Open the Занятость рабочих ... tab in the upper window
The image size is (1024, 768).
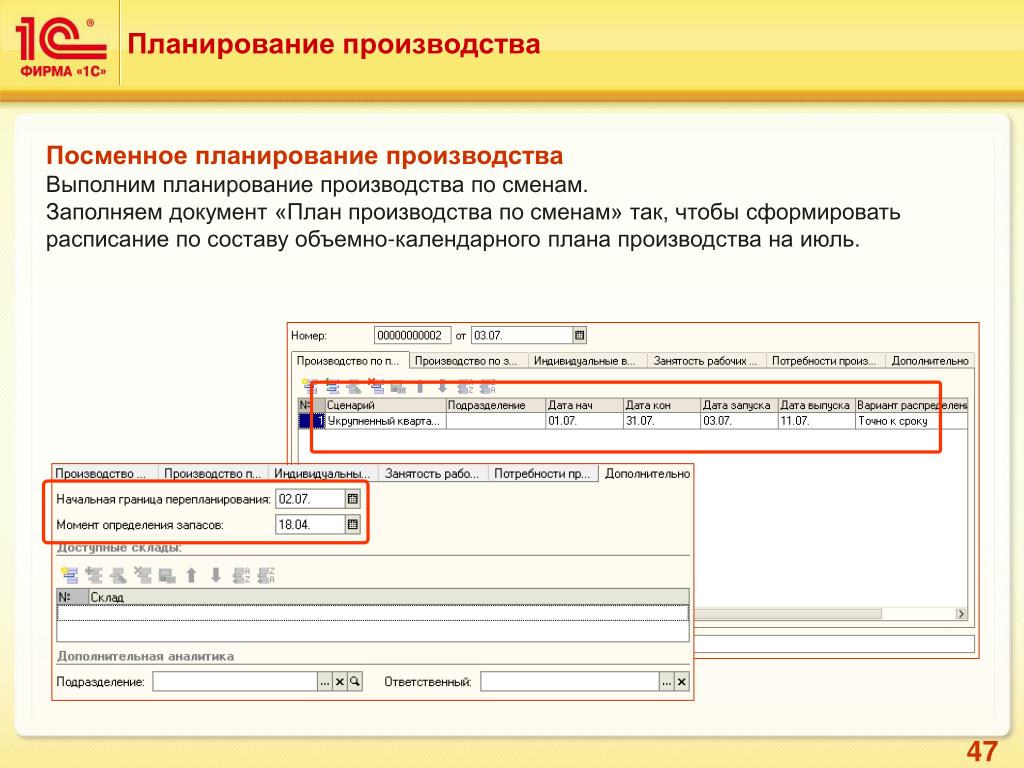[705, 360]
